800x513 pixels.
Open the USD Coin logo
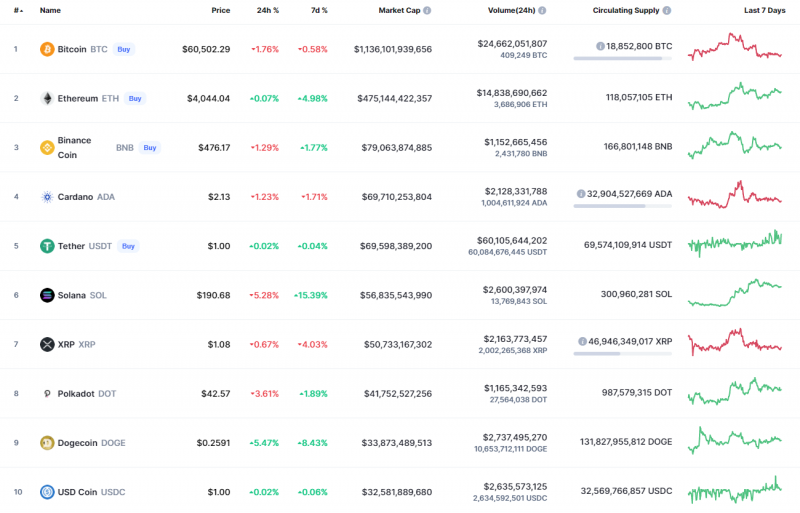47,492
